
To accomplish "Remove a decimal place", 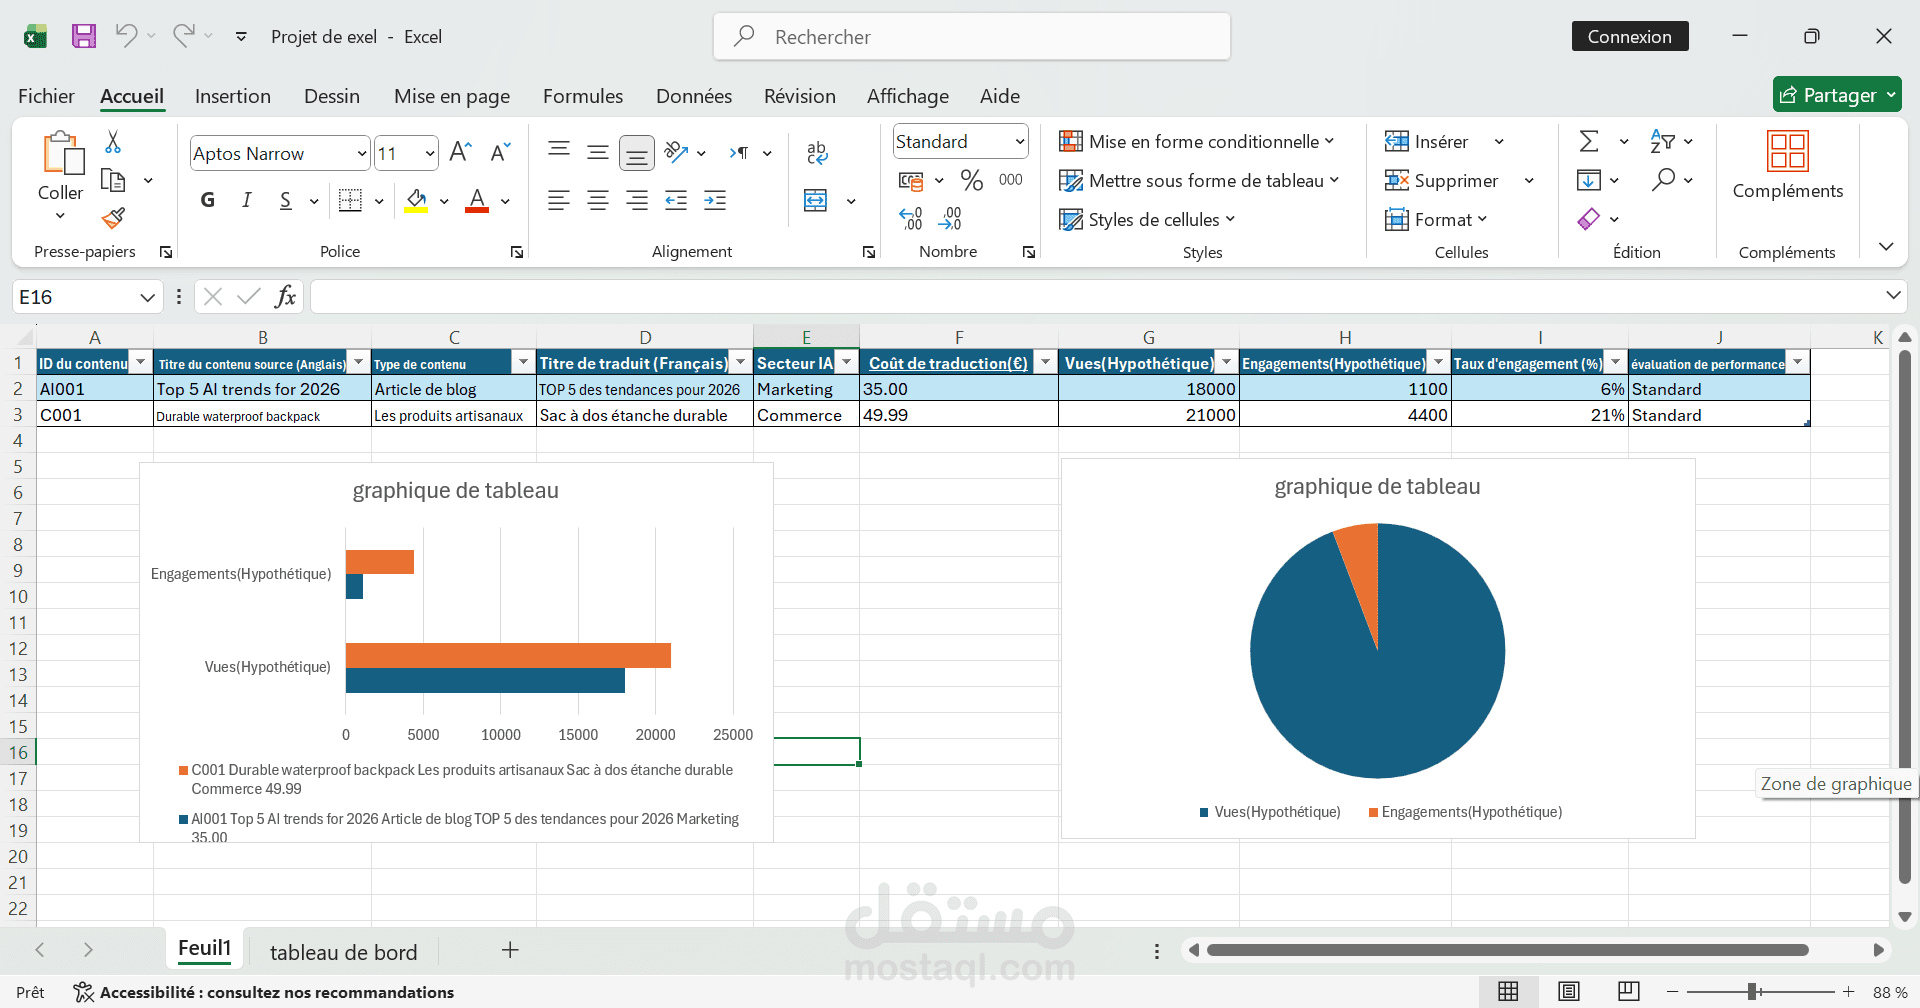I will click(950, 218).
